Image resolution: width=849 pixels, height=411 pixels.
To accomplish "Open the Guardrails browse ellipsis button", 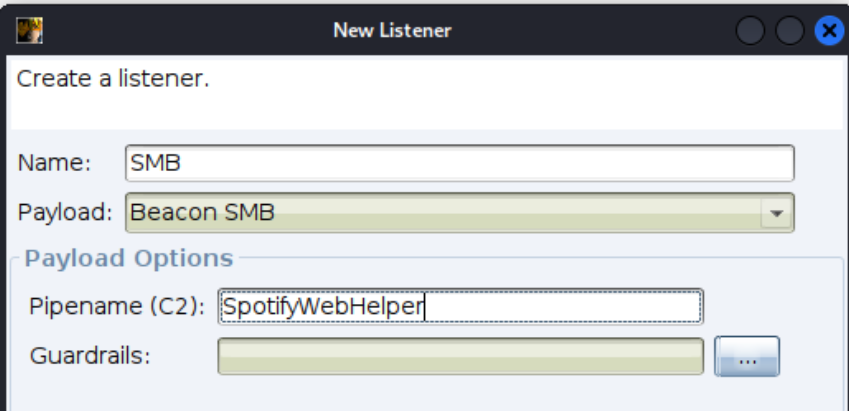I will pos(747,356).
